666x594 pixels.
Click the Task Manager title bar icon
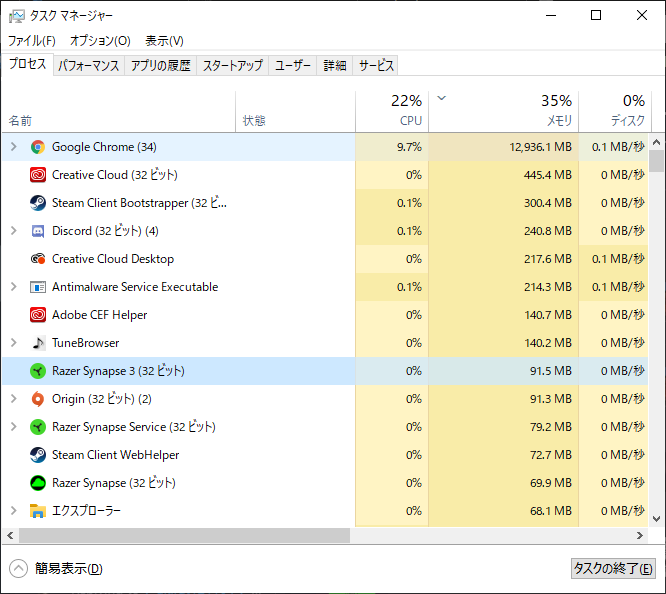(x=17, y=16)
